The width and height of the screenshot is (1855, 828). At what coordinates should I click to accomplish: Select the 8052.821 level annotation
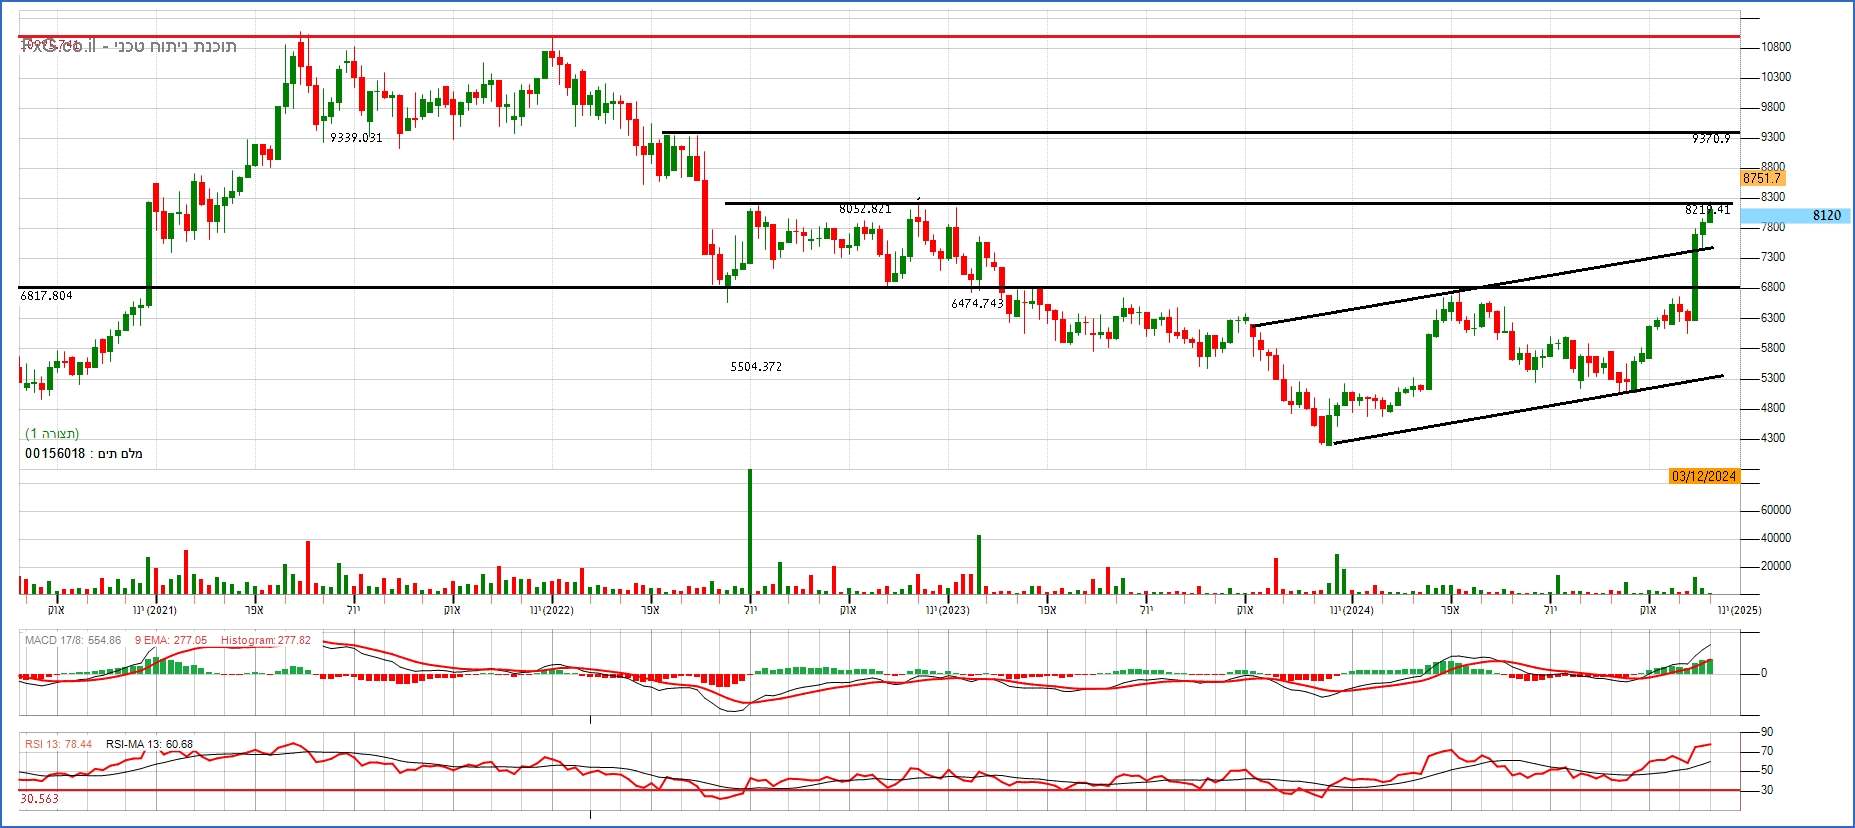point(865,208)
